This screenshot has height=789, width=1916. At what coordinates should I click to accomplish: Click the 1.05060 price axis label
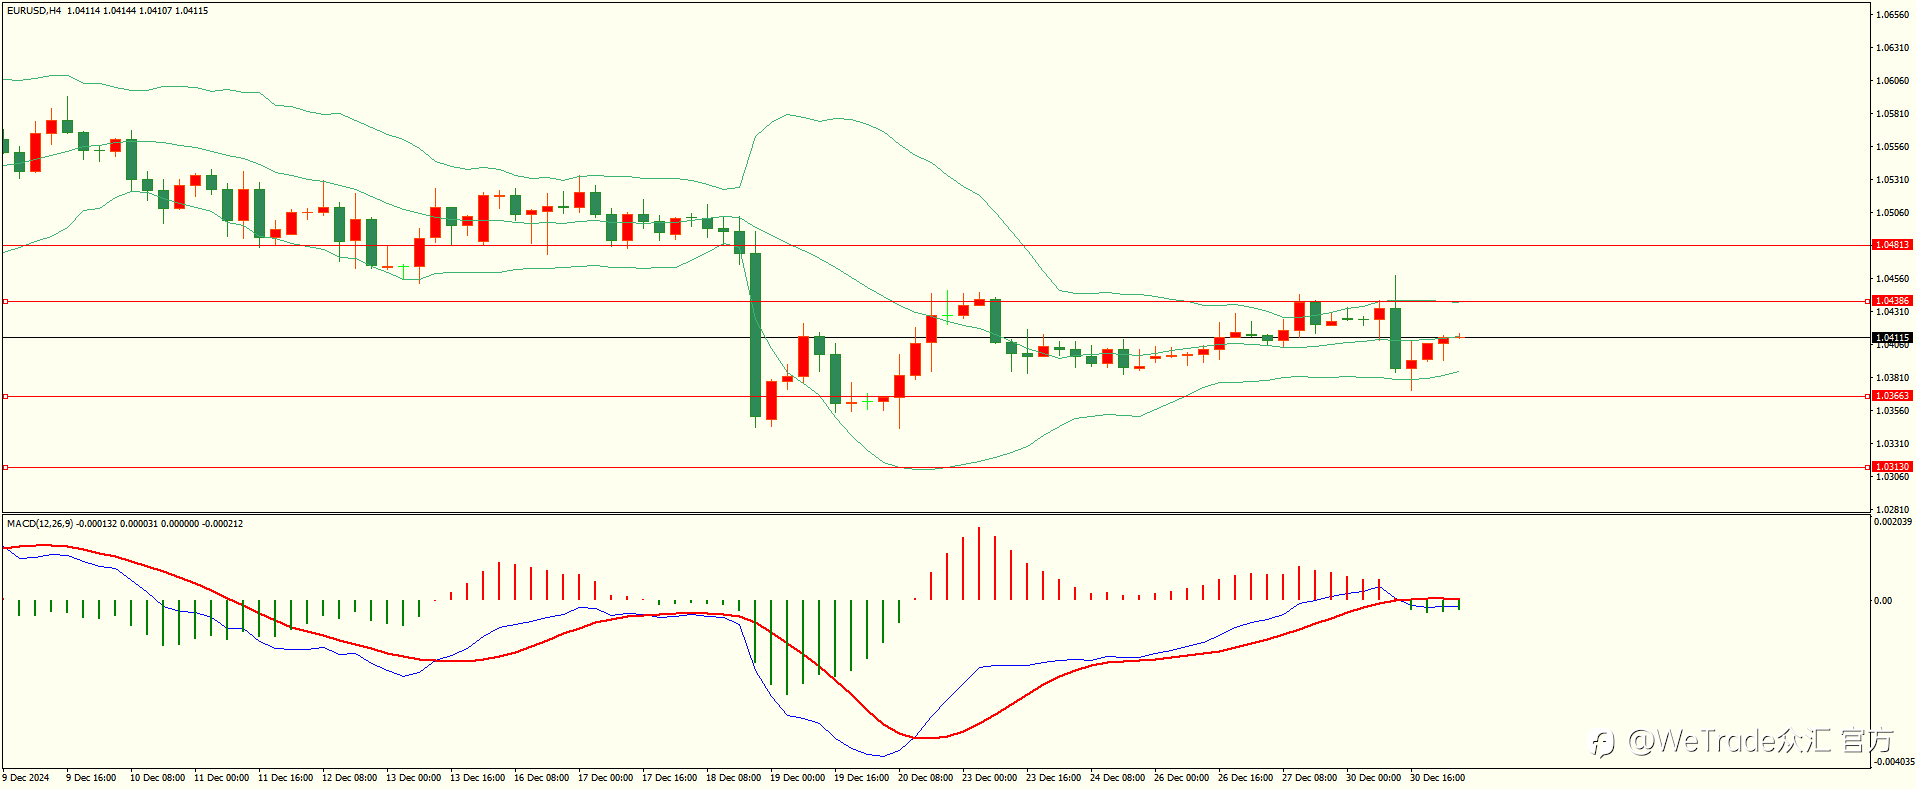coord(1893,213)
